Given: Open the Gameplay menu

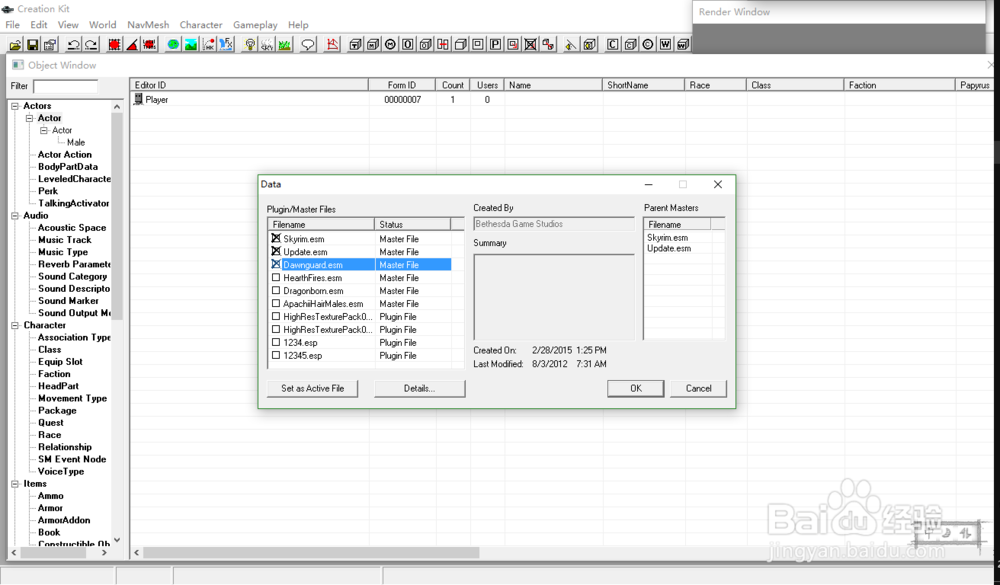Looking at the screenshot, I should (255, 25).
